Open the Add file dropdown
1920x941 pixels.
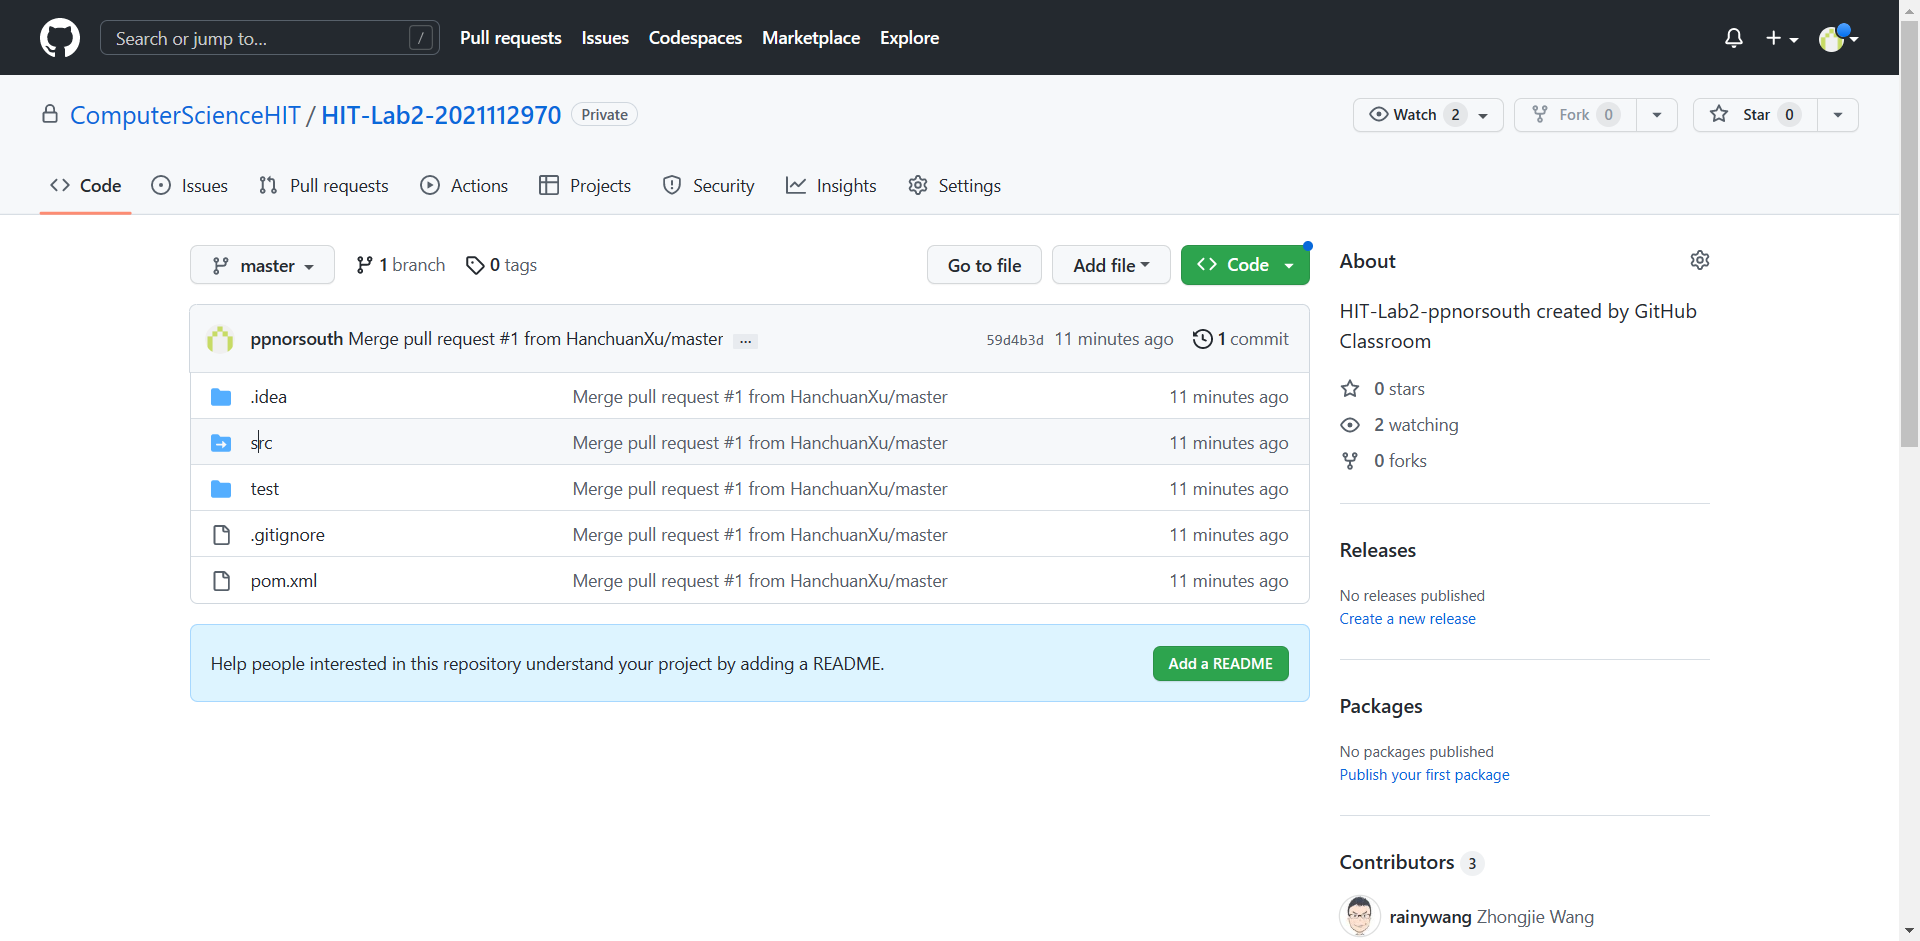(x=1111, y=265)
